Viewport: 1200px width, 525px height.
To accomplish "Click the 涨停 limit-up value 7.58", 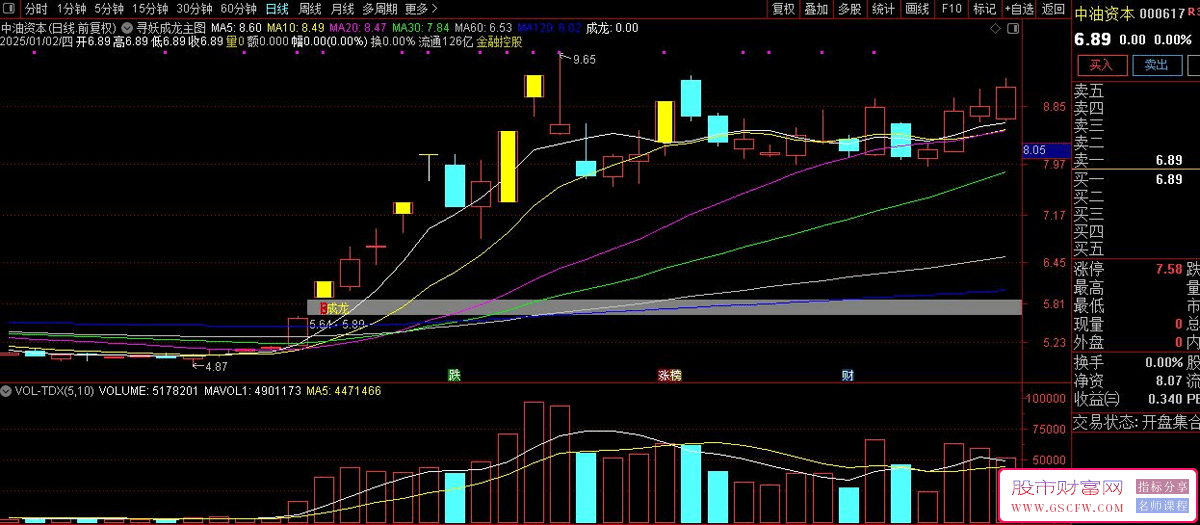I will tap(1168, 269).
